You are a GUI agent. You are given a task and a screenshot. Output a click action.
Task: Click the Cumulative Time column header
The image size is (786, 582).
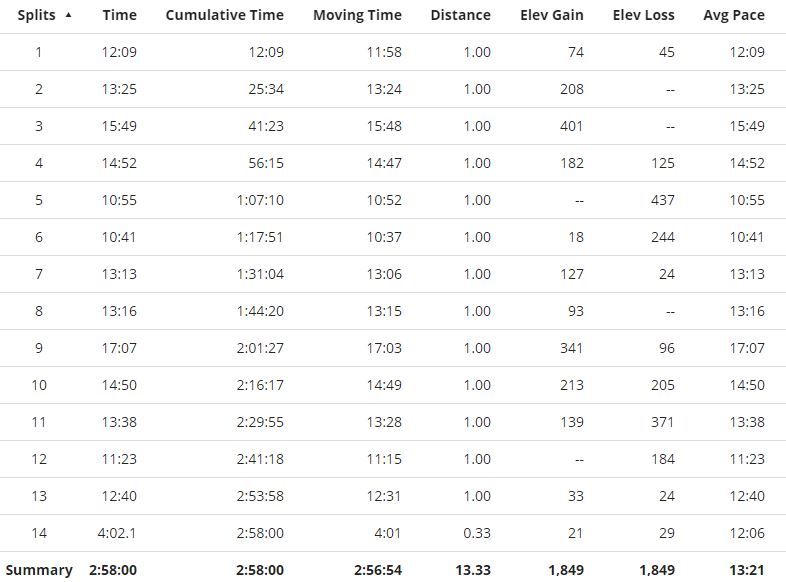tap(225, 15)
